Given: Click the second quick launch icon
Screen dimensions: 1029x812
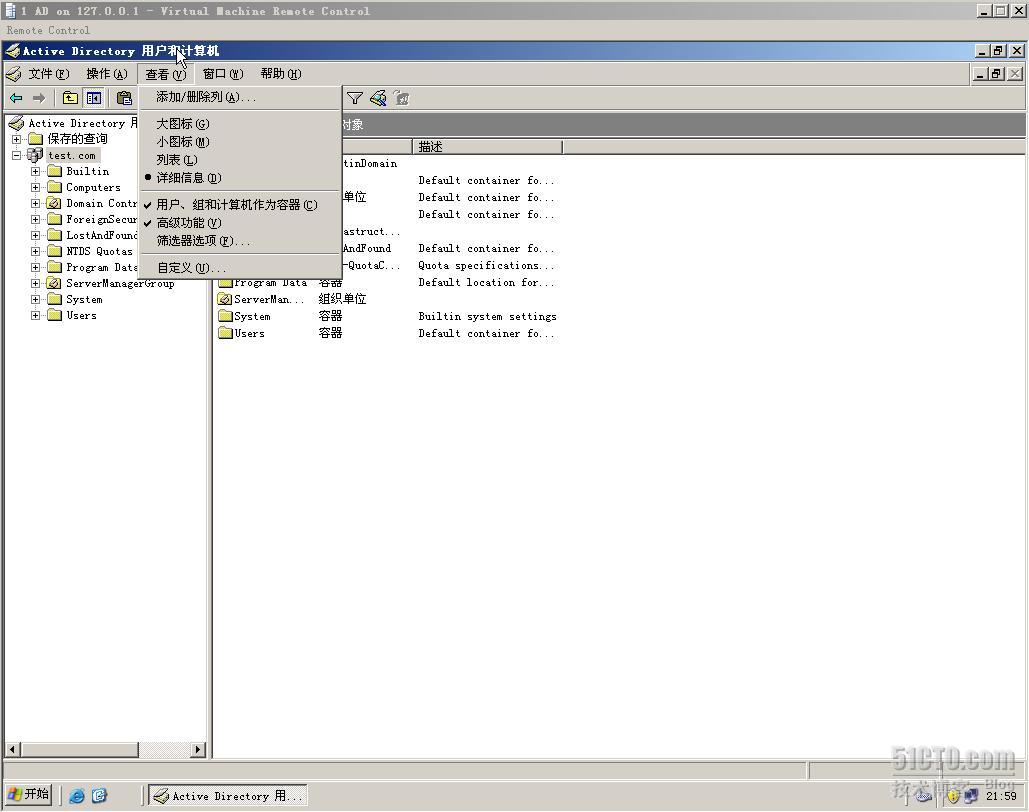Looking at the screenshot, I should pos(99,796).
